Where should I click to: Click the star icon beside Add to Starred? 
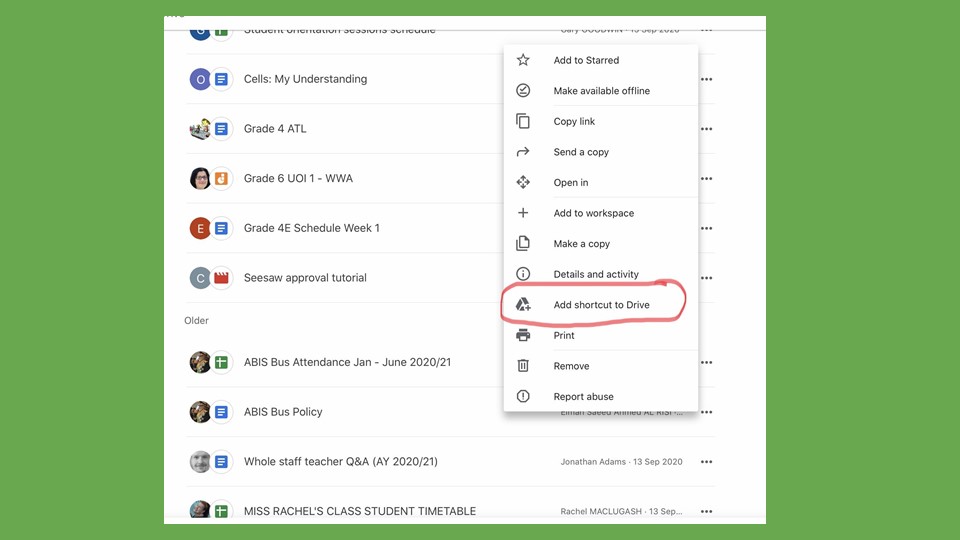click(522, 60)
